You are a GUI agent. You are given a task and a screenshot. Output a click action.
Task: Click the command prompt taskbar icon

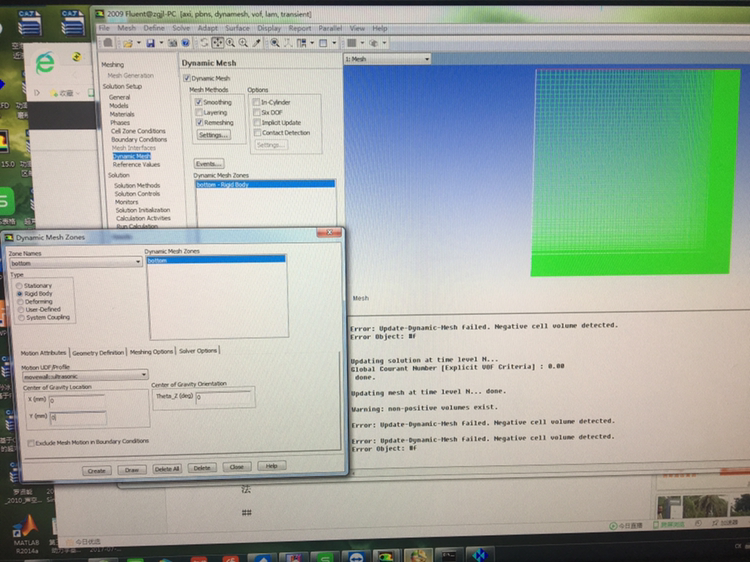pyautogui.click(x=449, y=556)
